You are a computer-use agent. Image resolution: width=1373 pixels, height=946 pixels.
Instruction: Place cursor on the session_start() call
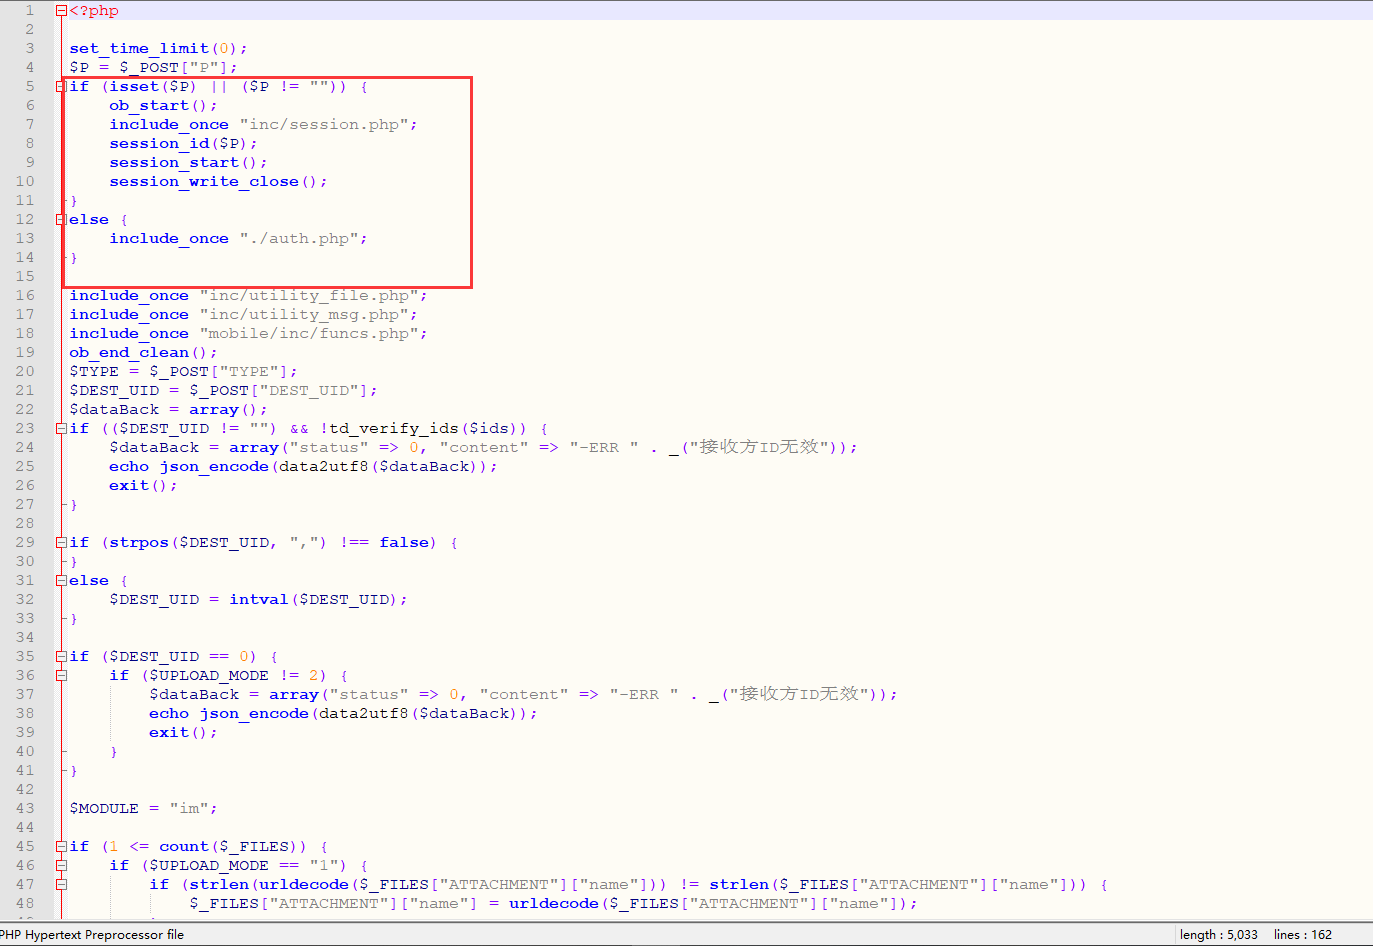170,162
